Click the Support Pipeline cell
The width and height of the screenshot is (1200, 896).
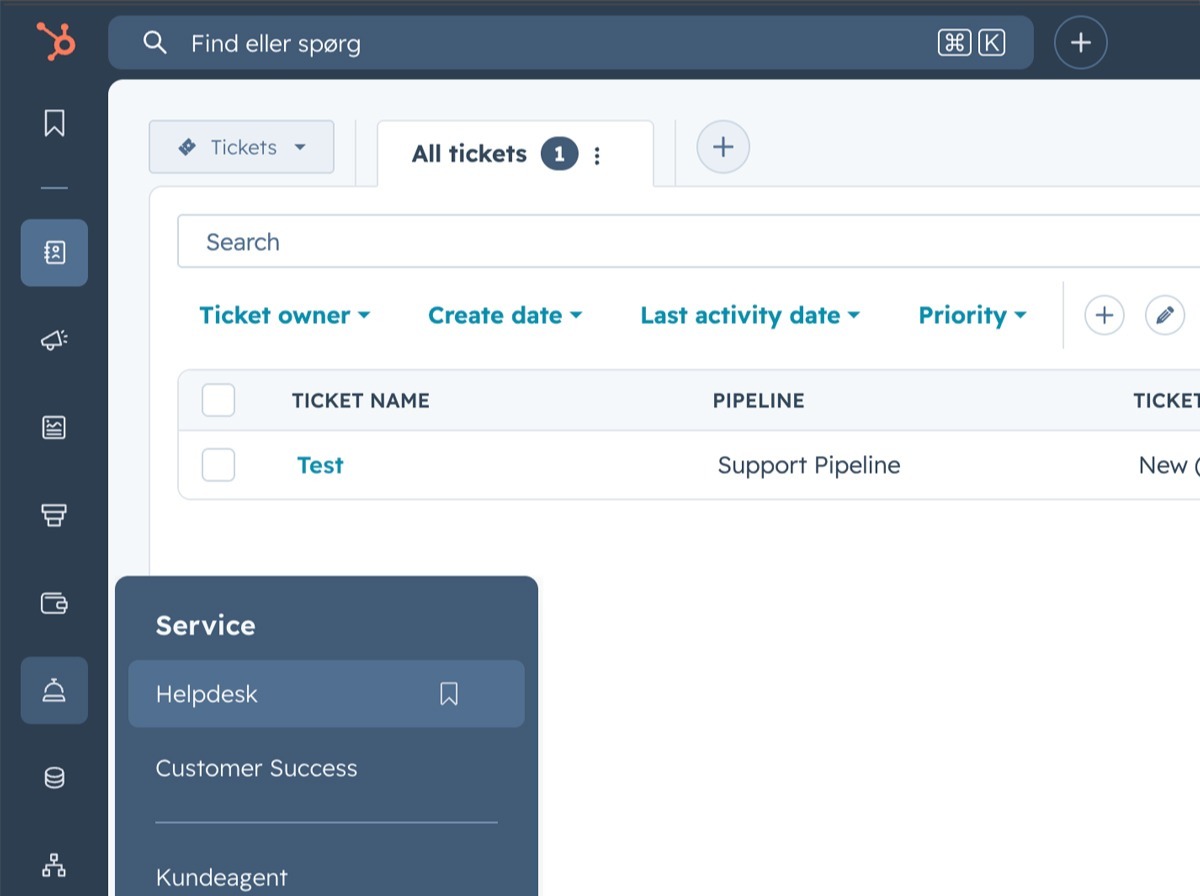[x=809, y=465]
